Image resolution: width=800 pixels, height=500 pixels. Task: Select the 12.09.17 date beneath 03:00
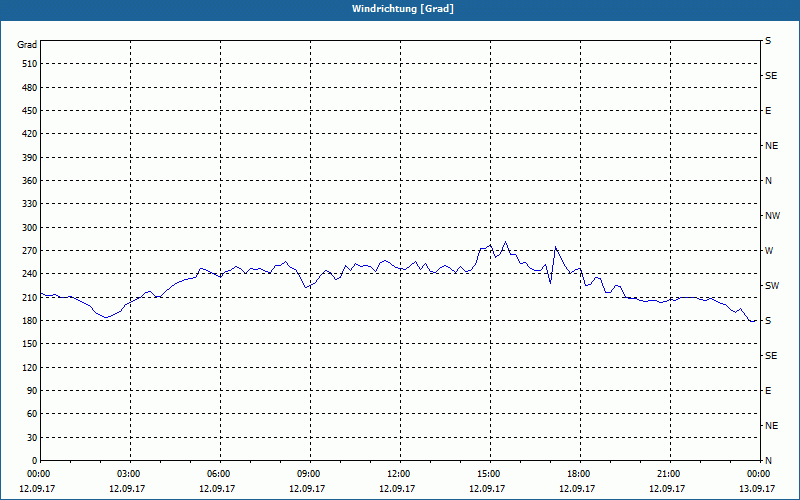[x=127, y=489]
